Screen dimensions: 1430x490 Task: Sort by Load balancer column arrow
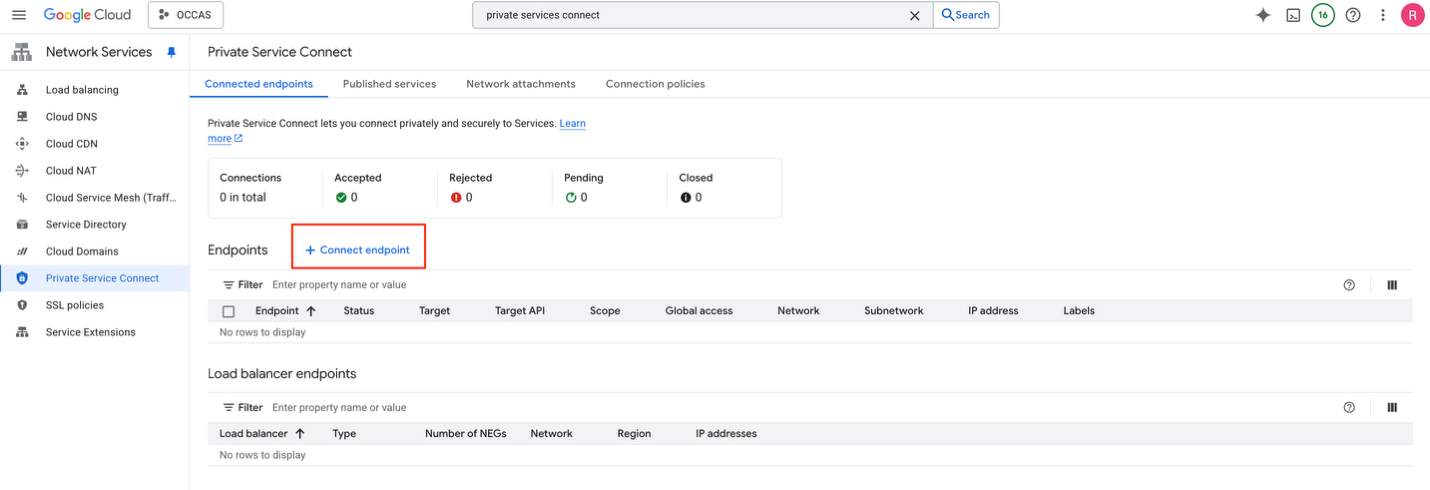[300, 434]
